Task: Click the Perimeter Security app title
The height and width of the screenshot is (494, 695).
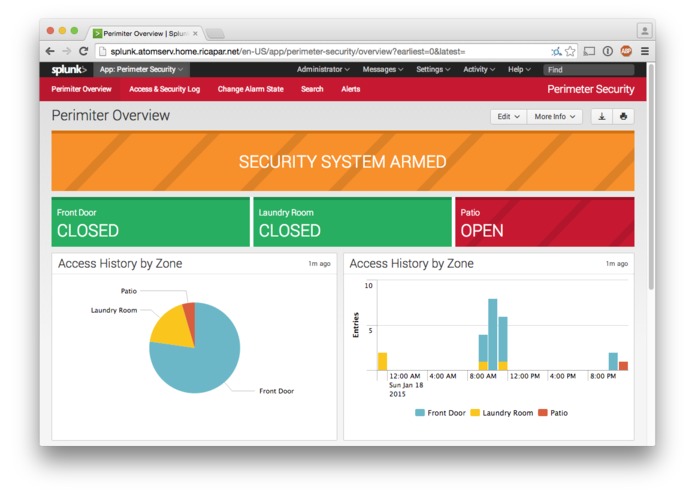Action: pos(590,89)
